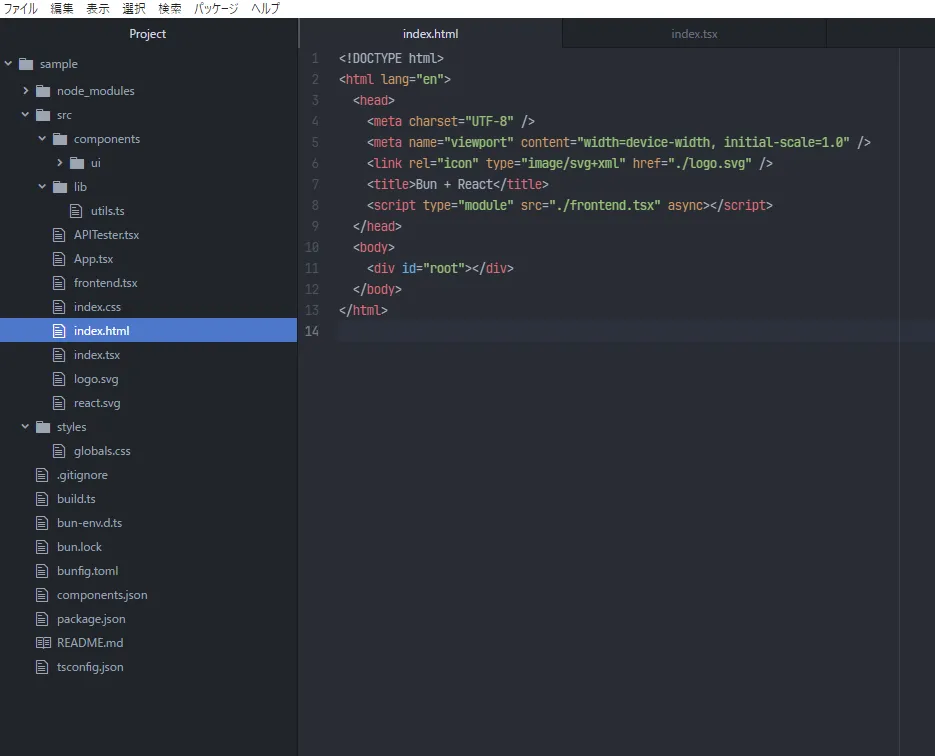Click the "Bun + React" title text
The width and height of the screenshot is (935, 756).
tap(454, 184)
